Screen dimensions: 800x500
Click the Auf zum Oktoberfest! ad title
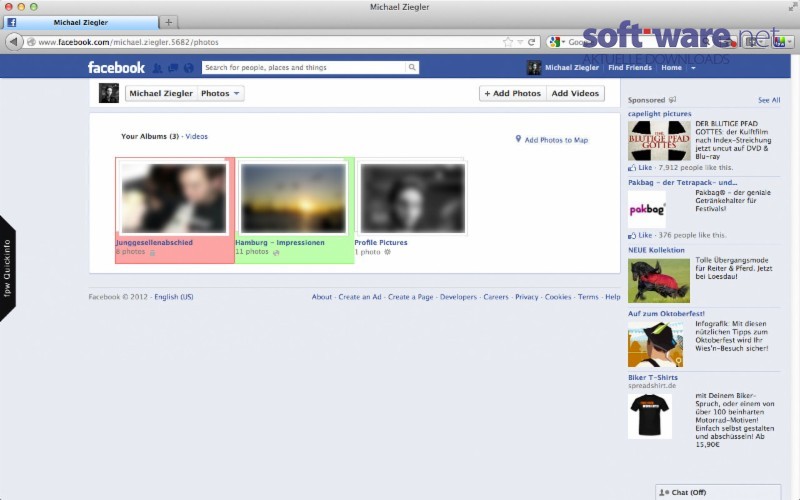tap(666, 314)
